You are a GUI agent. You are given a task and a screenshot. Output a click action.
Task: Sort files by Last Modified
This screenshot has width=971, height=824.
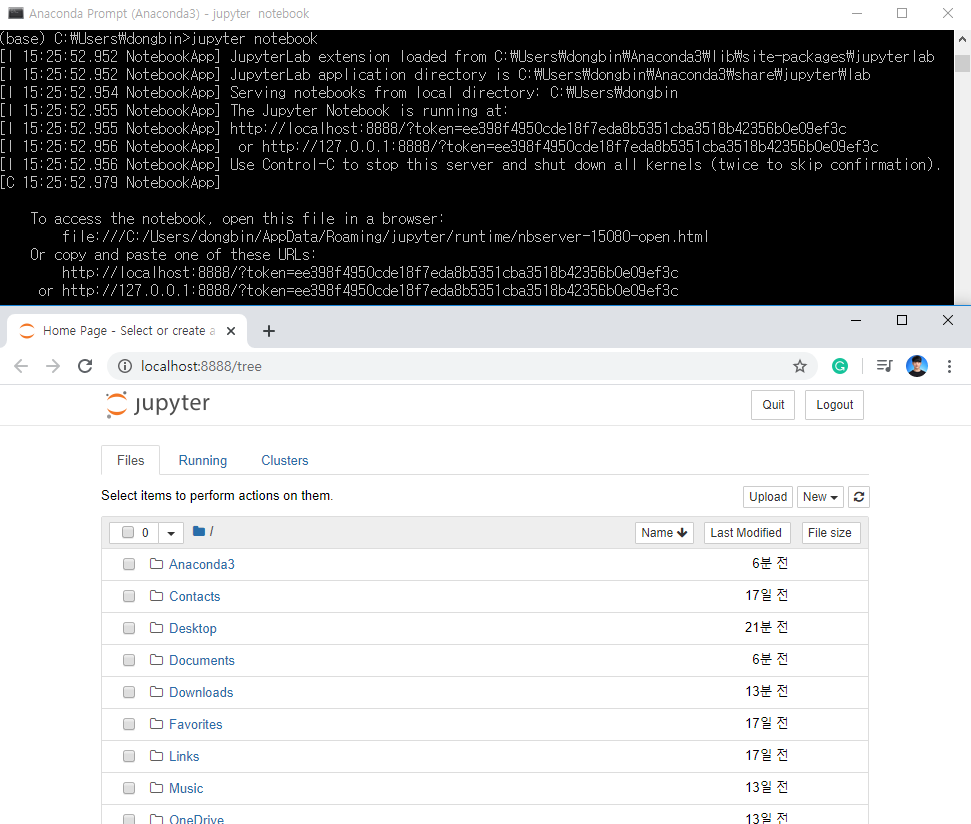pyautogui.click(x=746, y=532)
